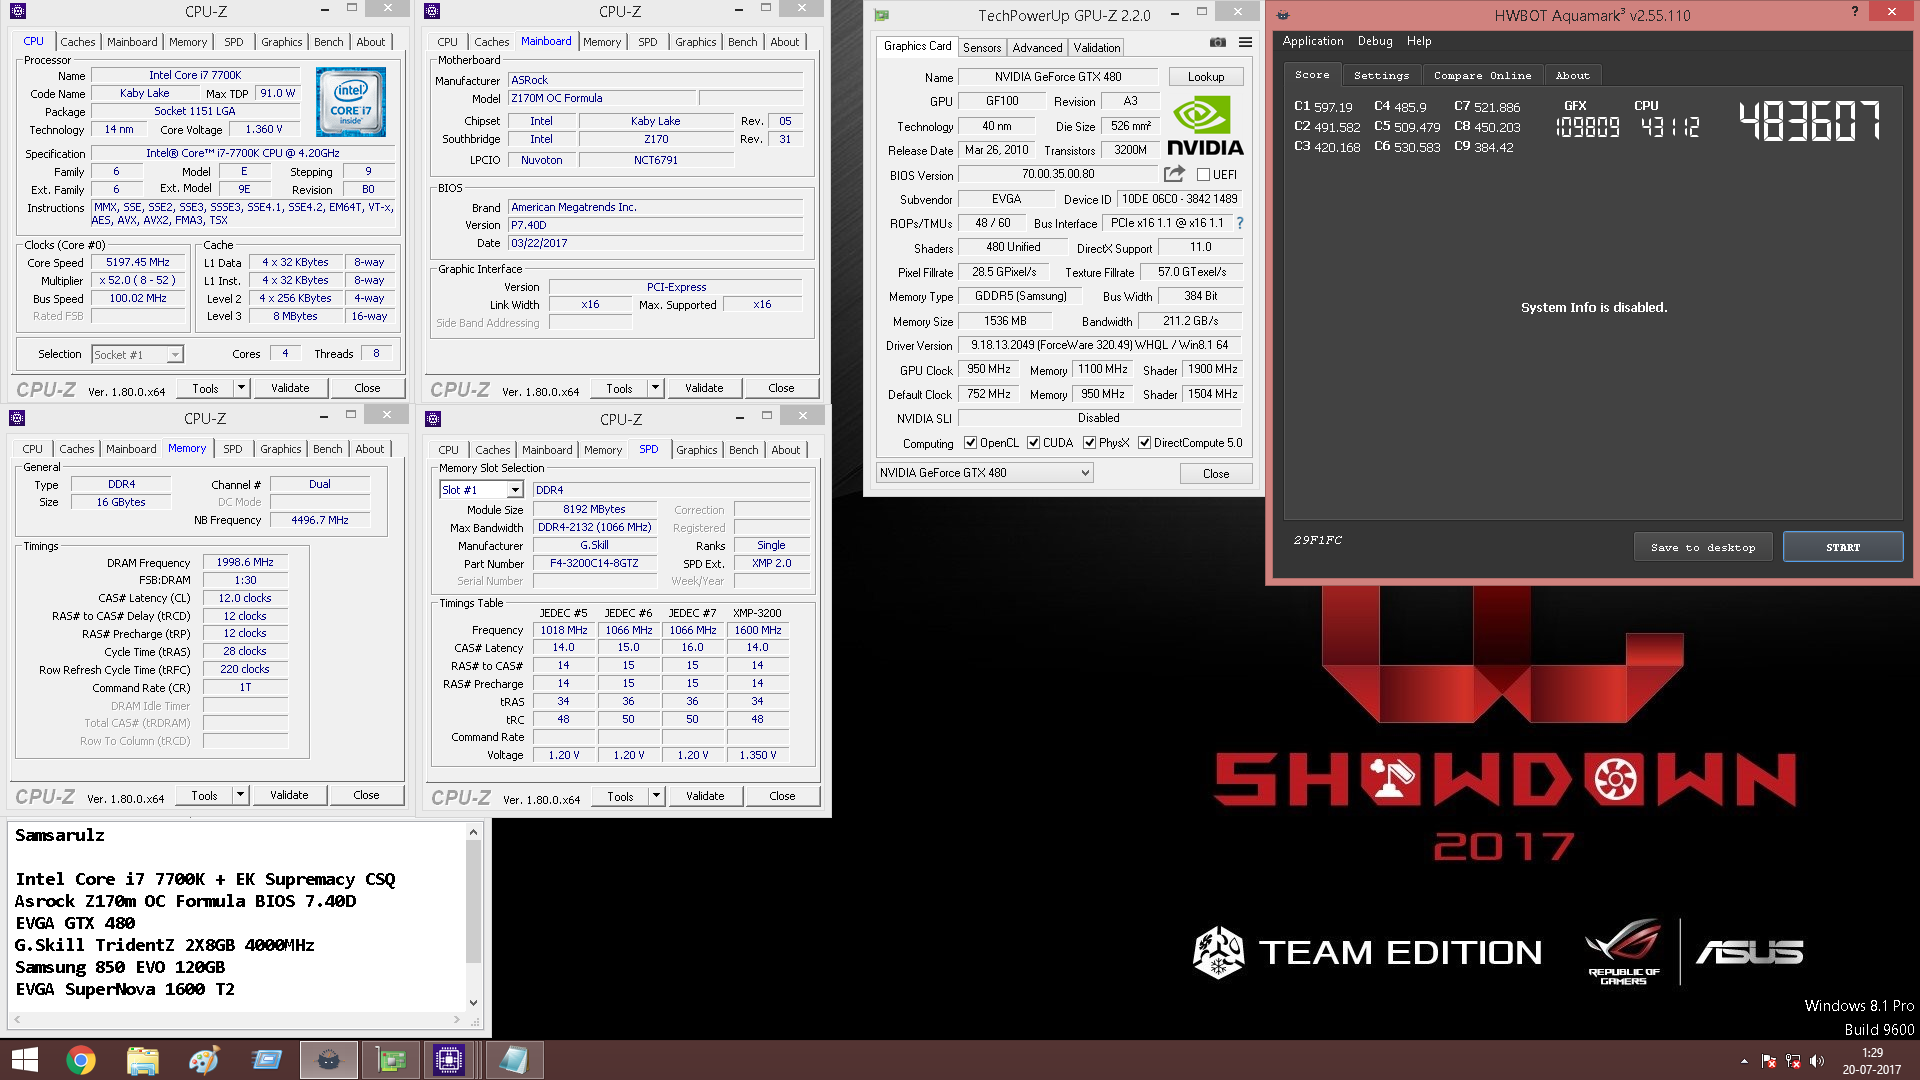Image resolution: width=1920 pixels, height=1080 pixels.
Task: Click the GPU name field NVIDIA GeForce GTX 480
Action: pyautogui.click(x=1058, y=77)
